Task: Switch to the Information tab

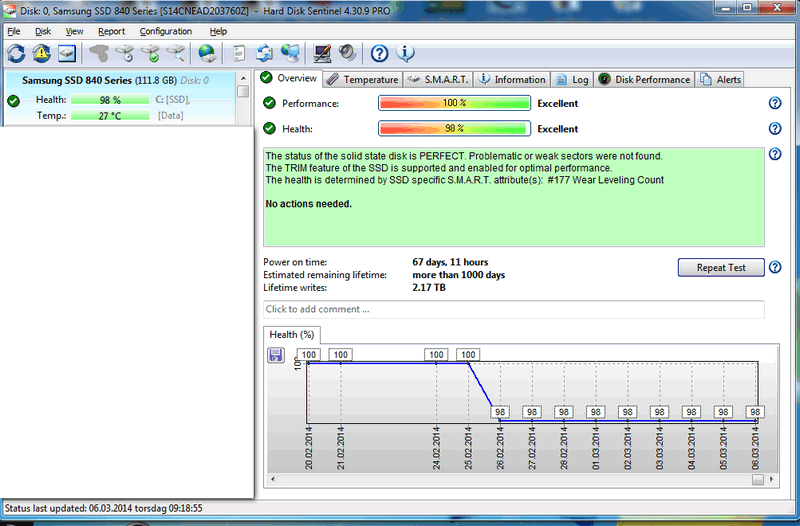Action: tap(512, 80)
